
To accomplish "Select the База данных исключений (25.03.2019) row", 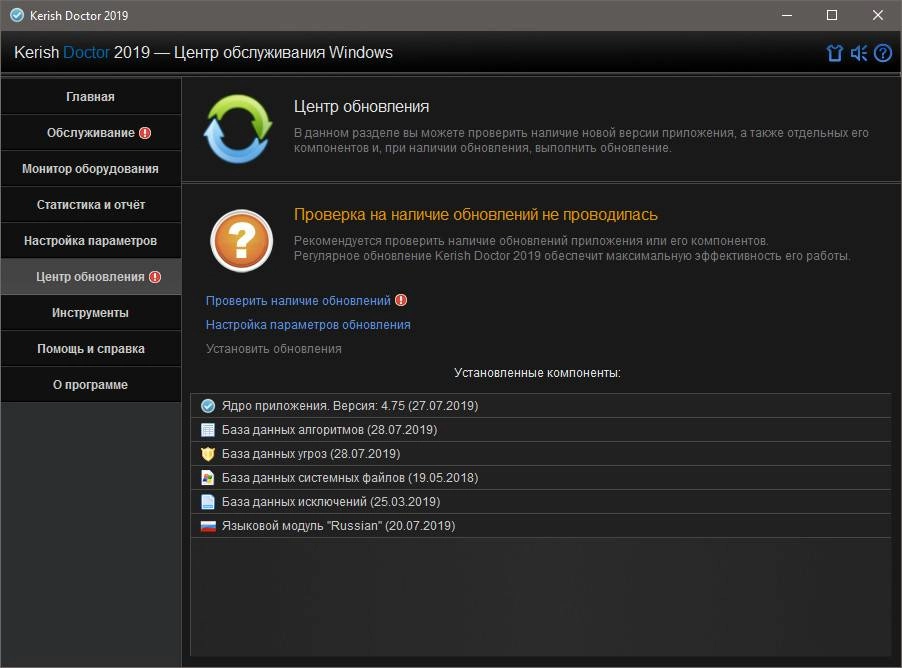I will pyautogui.click(x=541, y=502).
